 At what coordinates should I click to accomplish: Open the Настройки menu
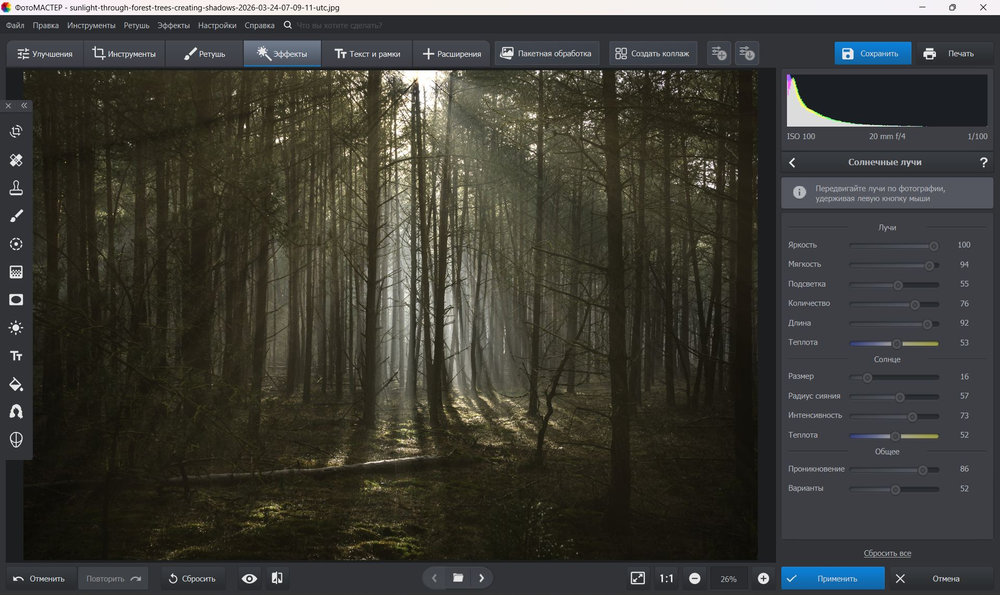pyautogui.click(x=217, y=26)
